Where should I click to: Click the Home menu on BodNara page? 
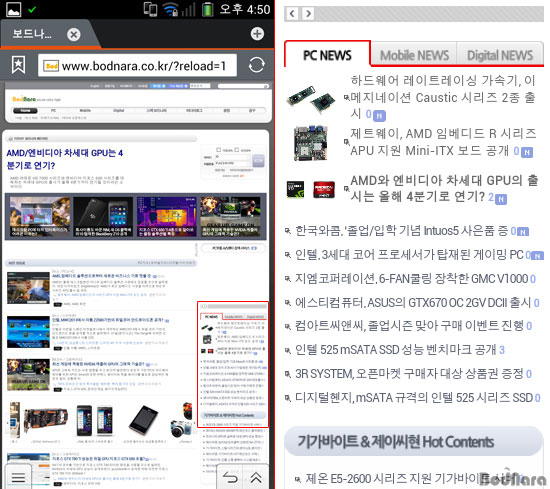pos(25,110)
